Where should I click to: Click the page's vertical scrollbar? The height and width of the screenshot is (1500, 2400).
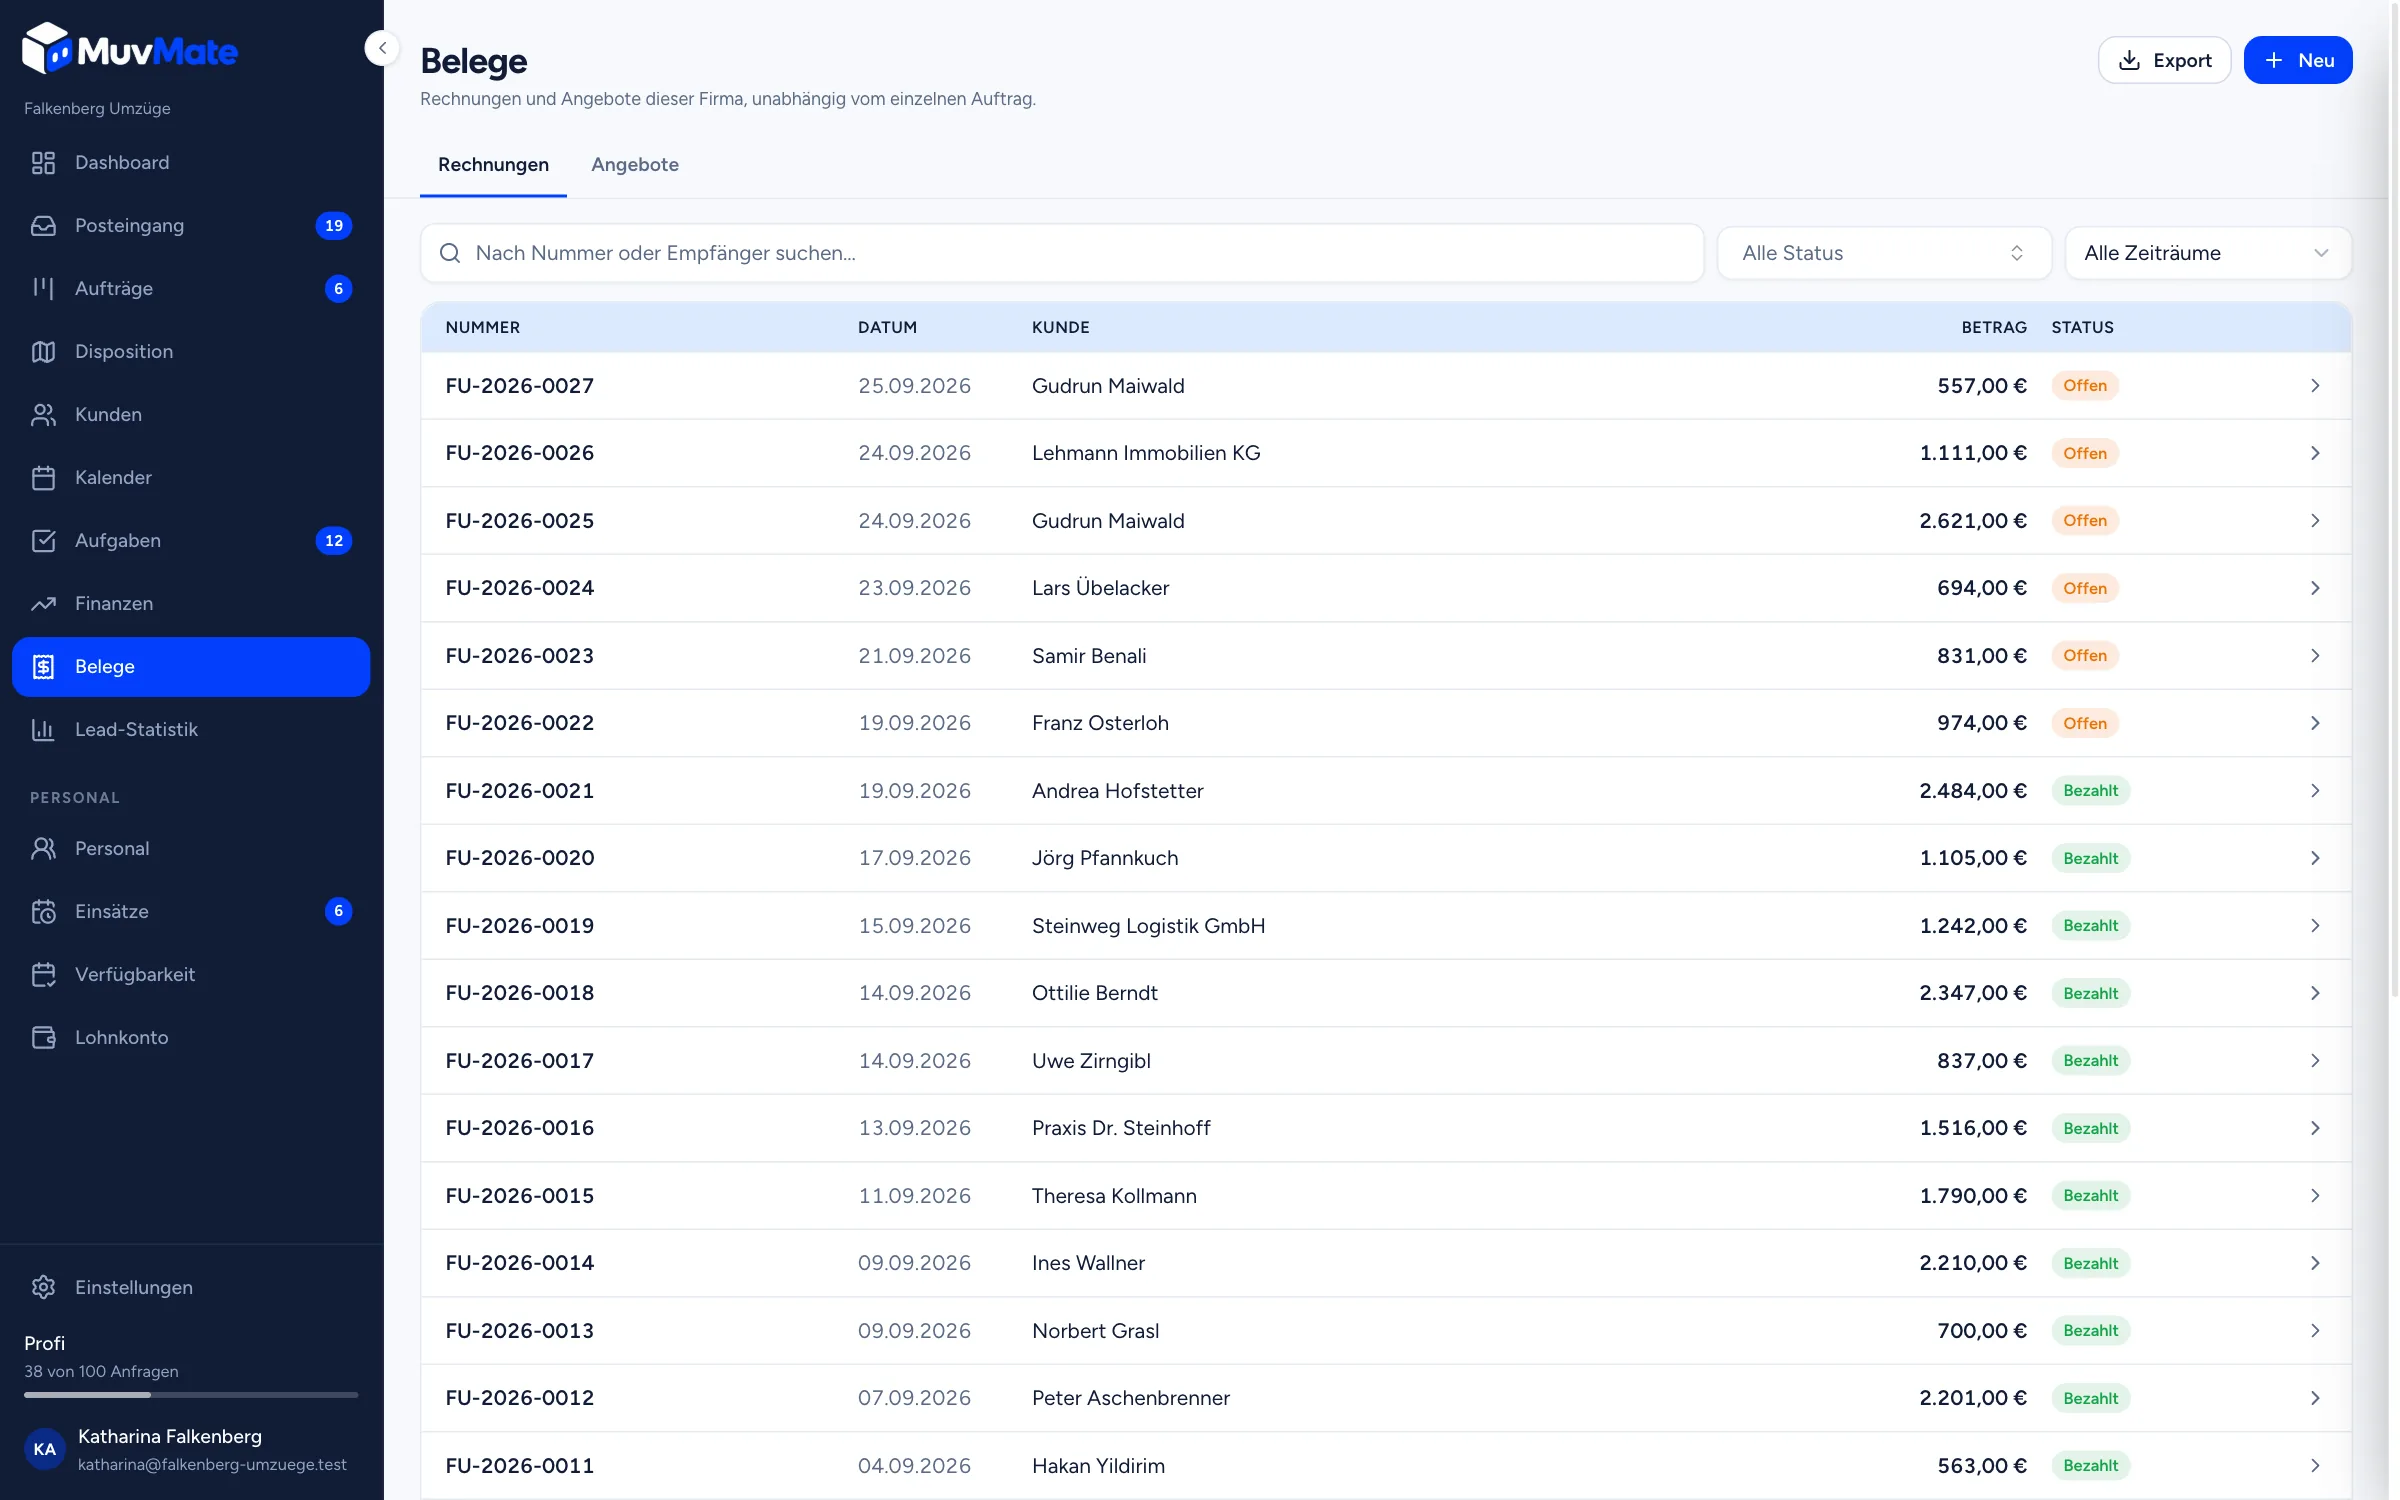tap(2394, 500)
